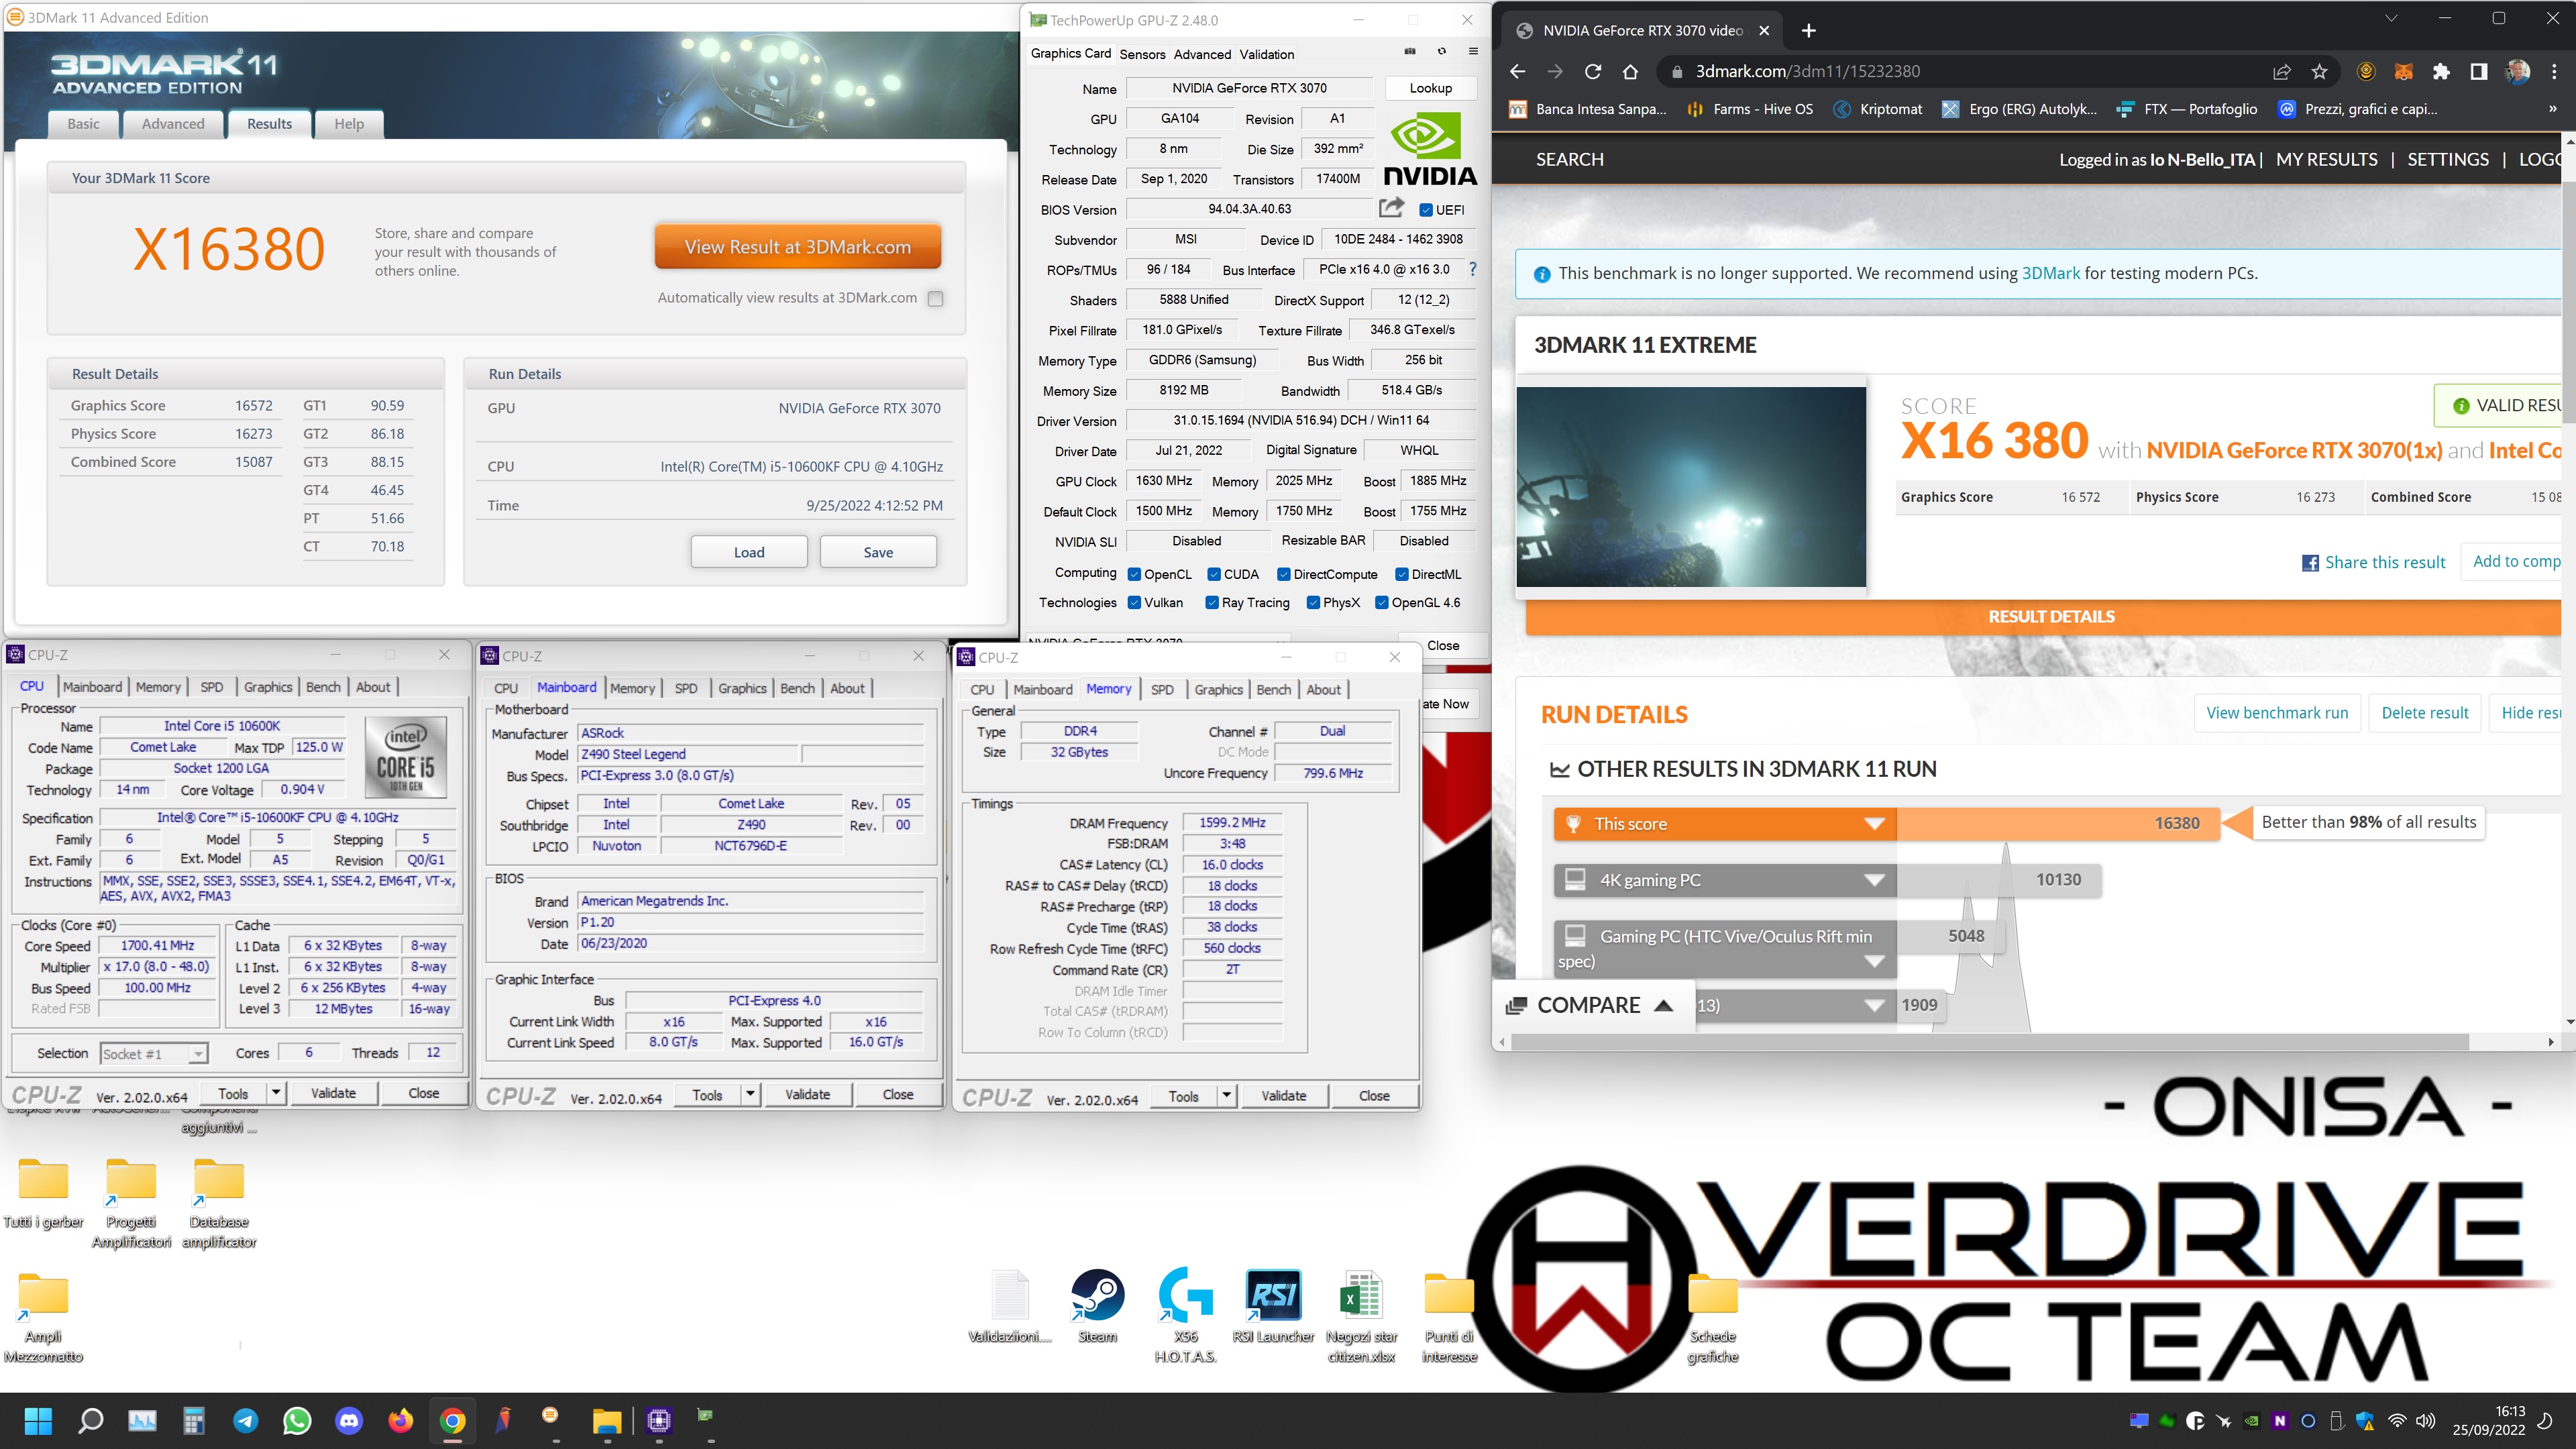The image size is (2576, 1449).
Task: Click the View benchmark run button
Action: (2277, 712)
